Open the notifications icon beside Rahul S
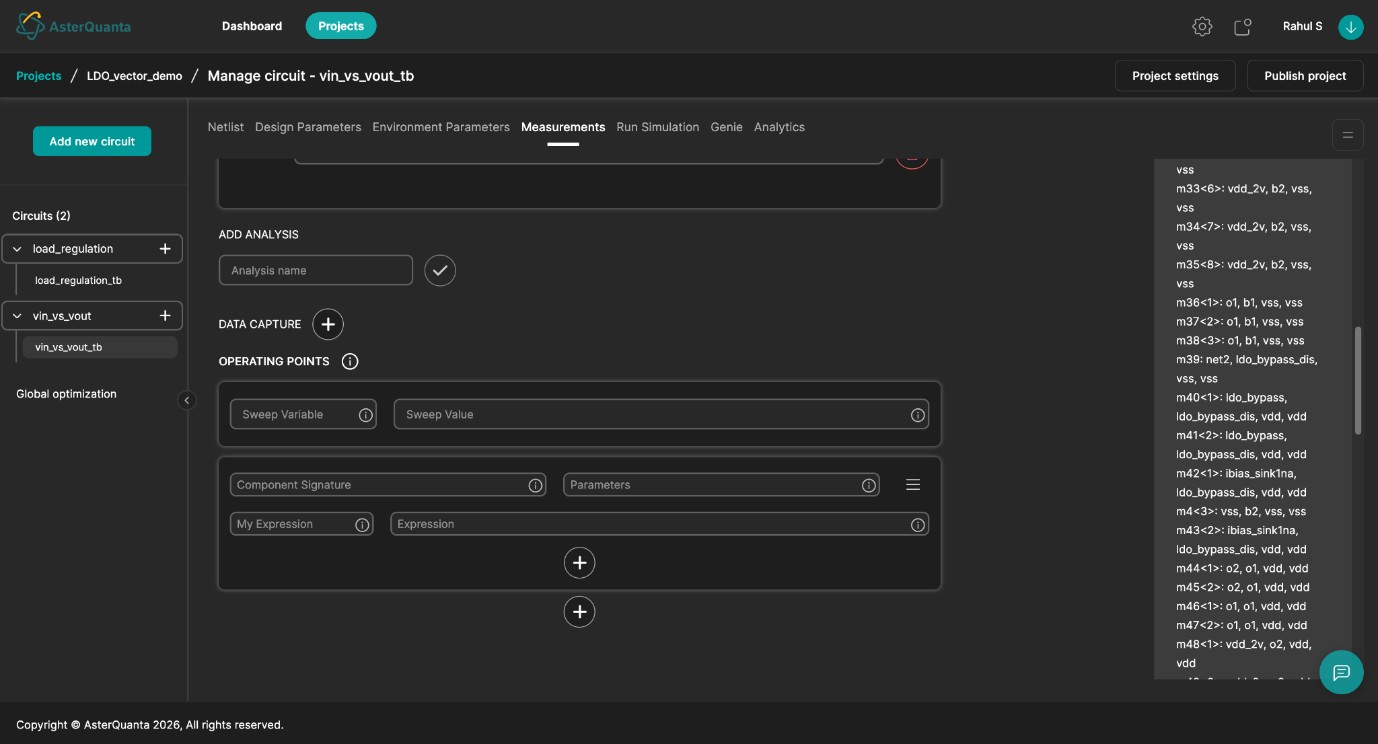 click(1243, 27)
